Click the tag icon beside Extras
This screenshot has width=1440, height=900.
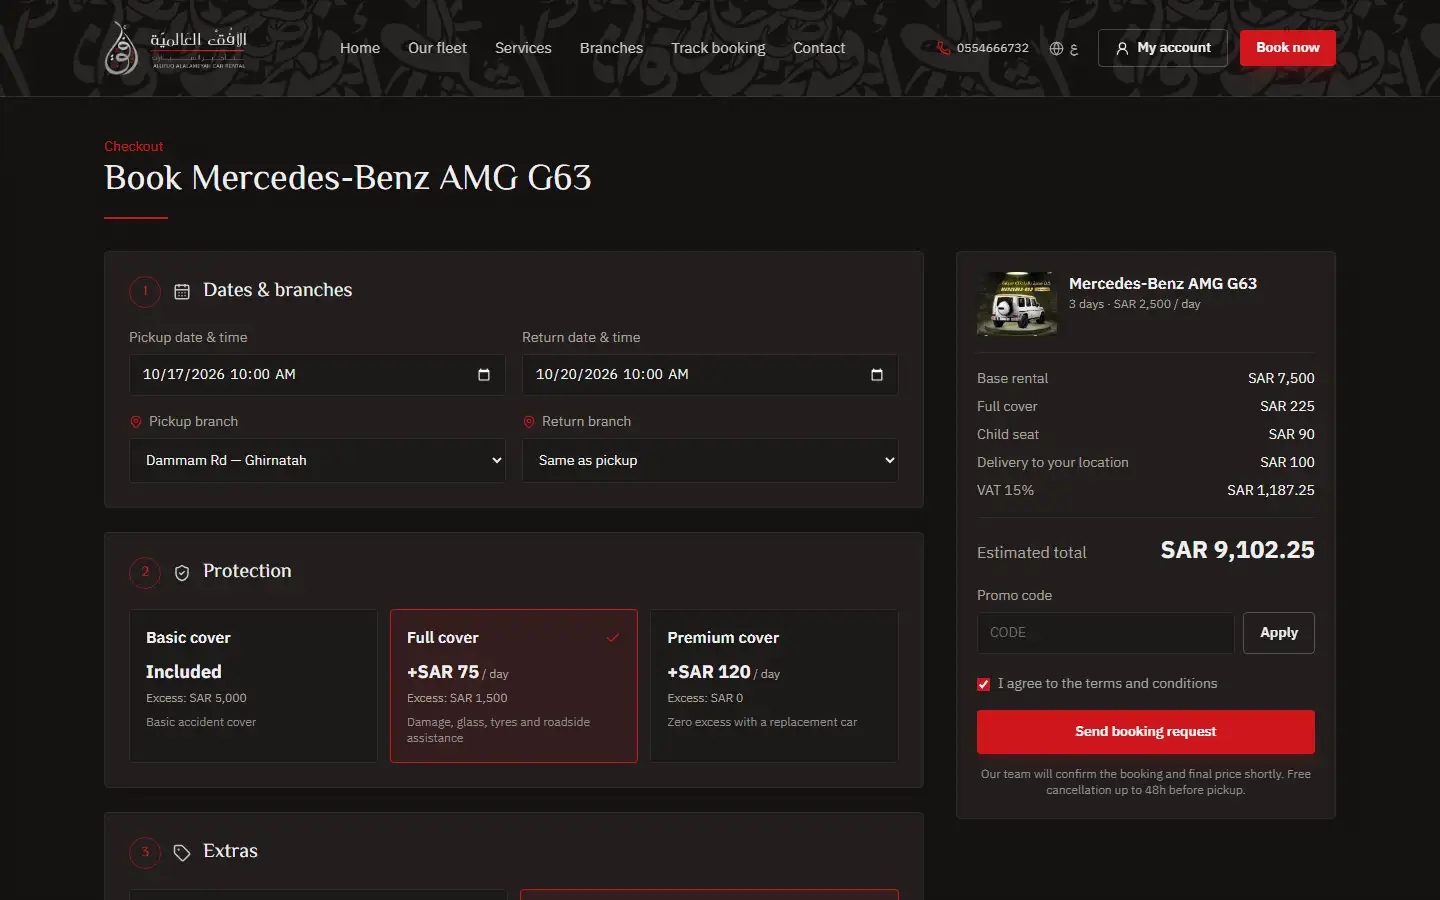click(182, 852)
